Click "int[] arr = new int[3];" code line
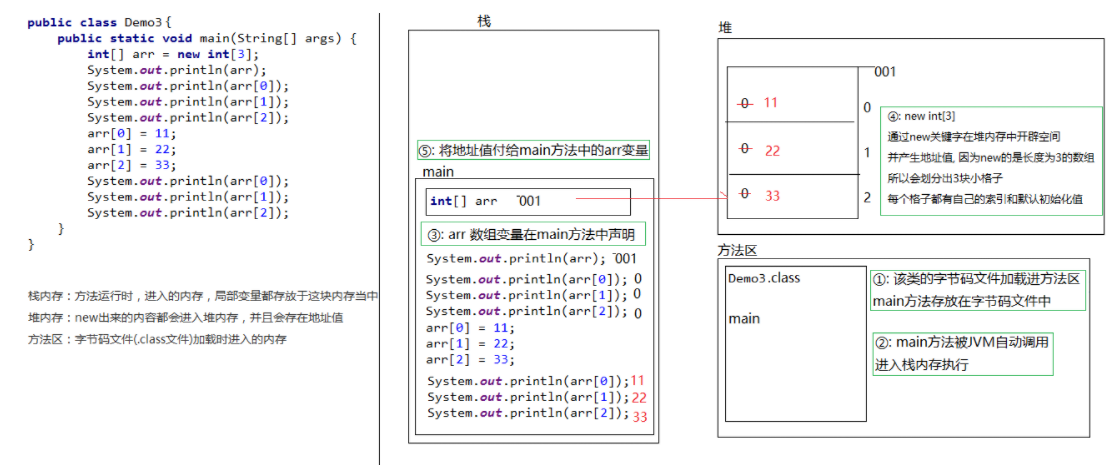Screen dimensions: 1111x465 [x=174, y=55]
